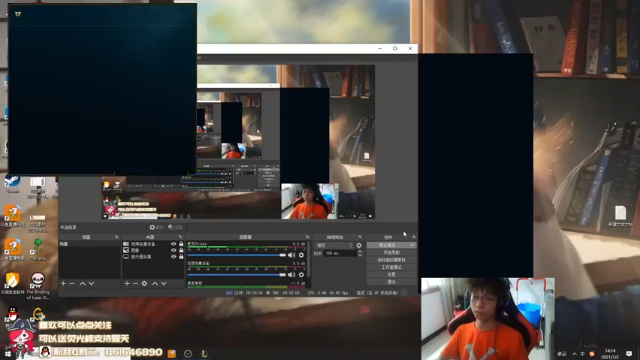Image resolution: width=640 pixels, height=360 pixels.
Task: Click transition duration input field
Action: pos(340,253)
